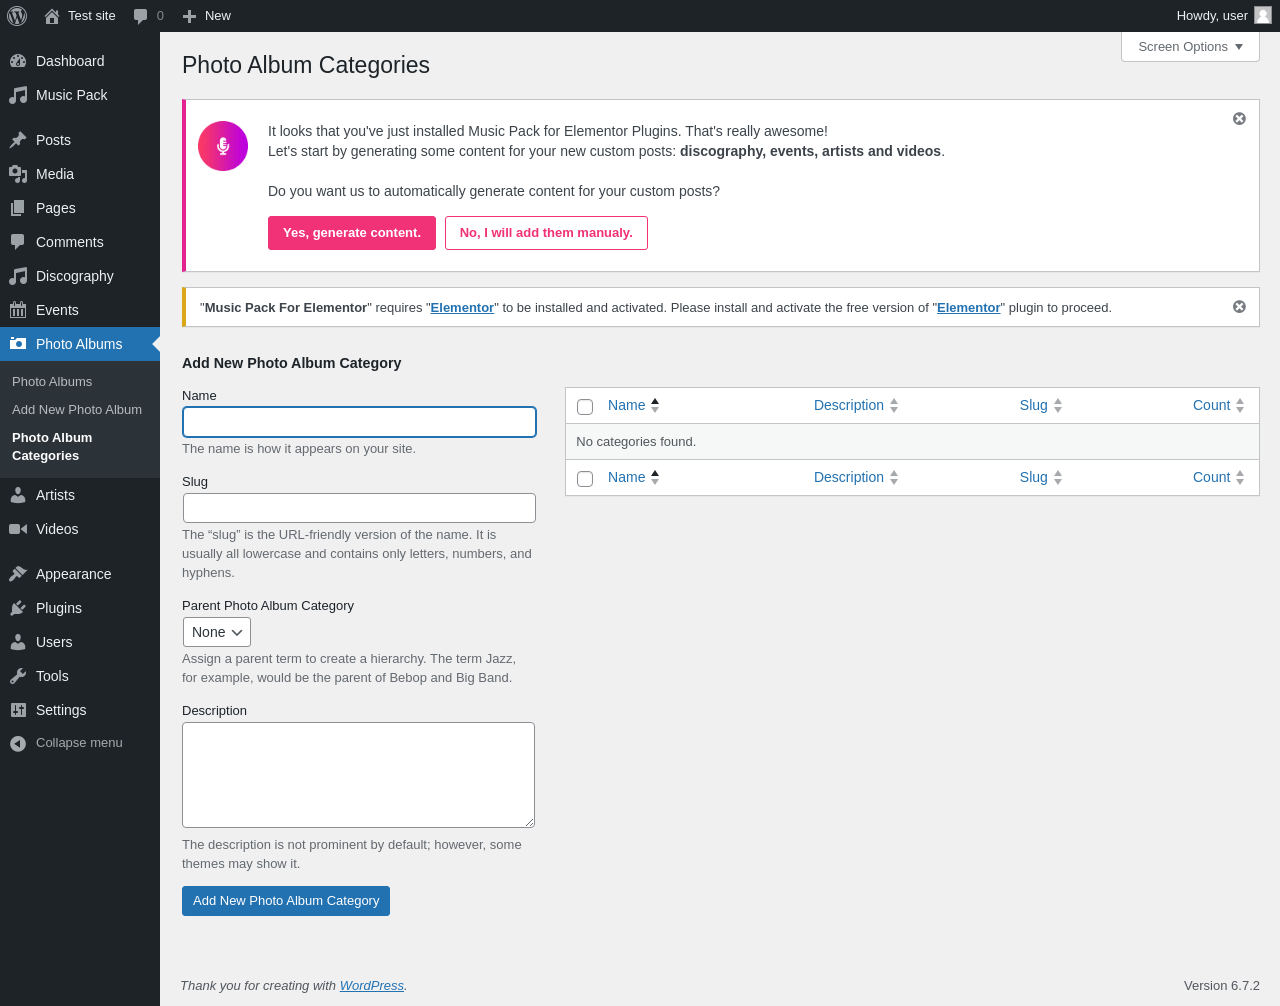Open the Parent Photo Album Category dropdown

[x=217, y=632]
